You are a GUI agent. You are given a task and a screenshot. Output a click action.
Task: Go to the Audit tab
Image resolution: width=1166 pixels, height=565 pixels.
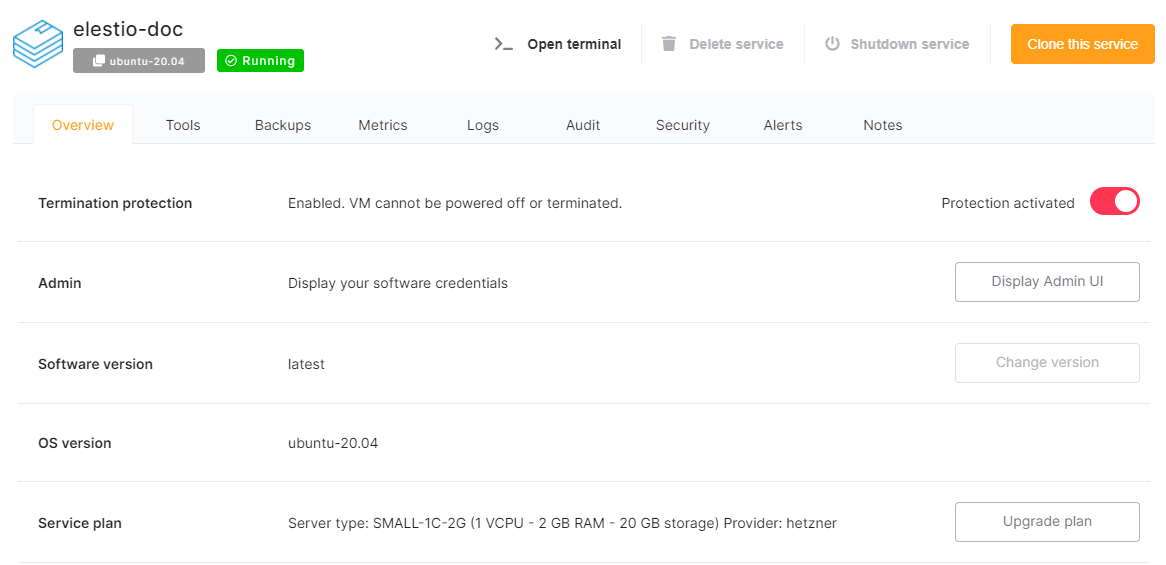click(x=583, y=125)
